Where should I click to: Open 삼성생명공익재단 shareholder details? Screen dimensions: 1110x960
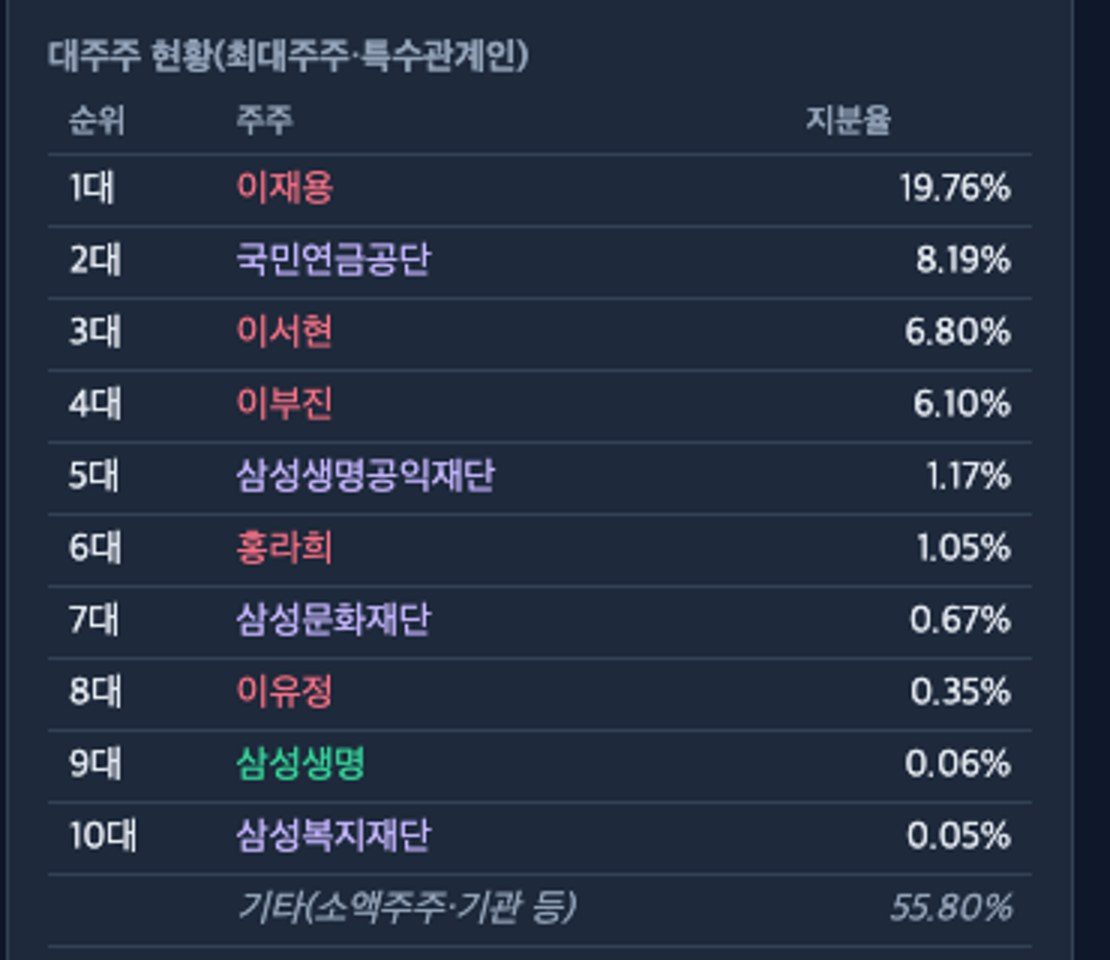365,476
